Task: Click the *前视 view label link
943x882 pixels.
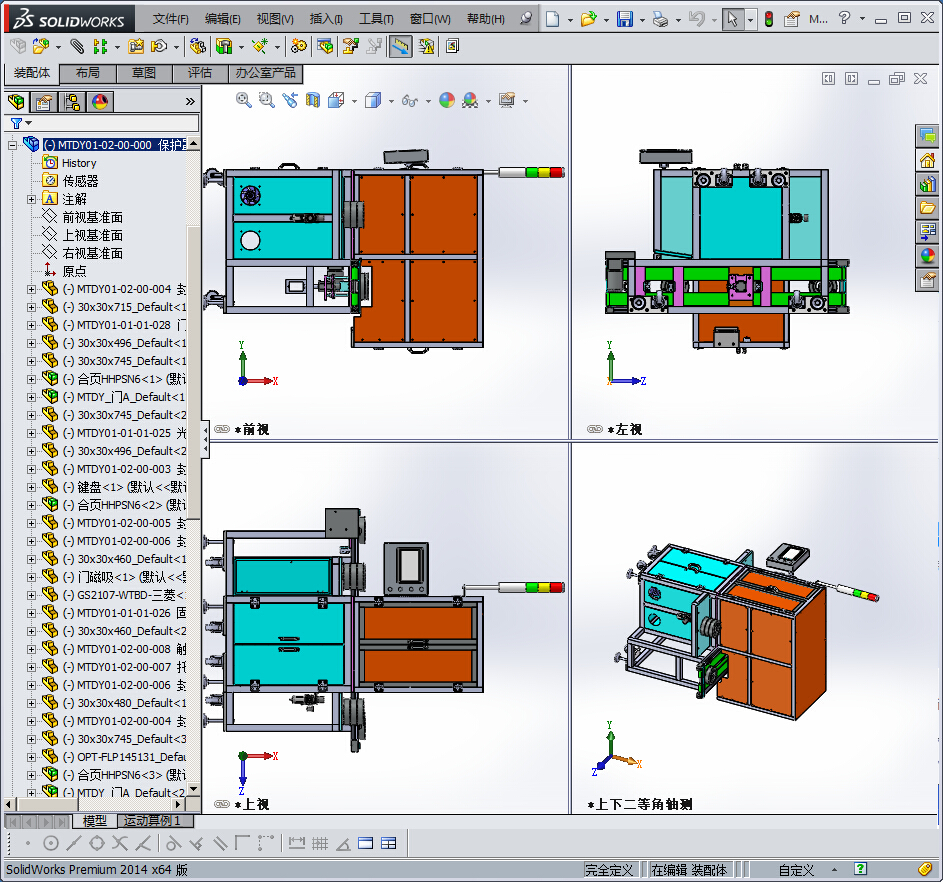Action: 251,429
